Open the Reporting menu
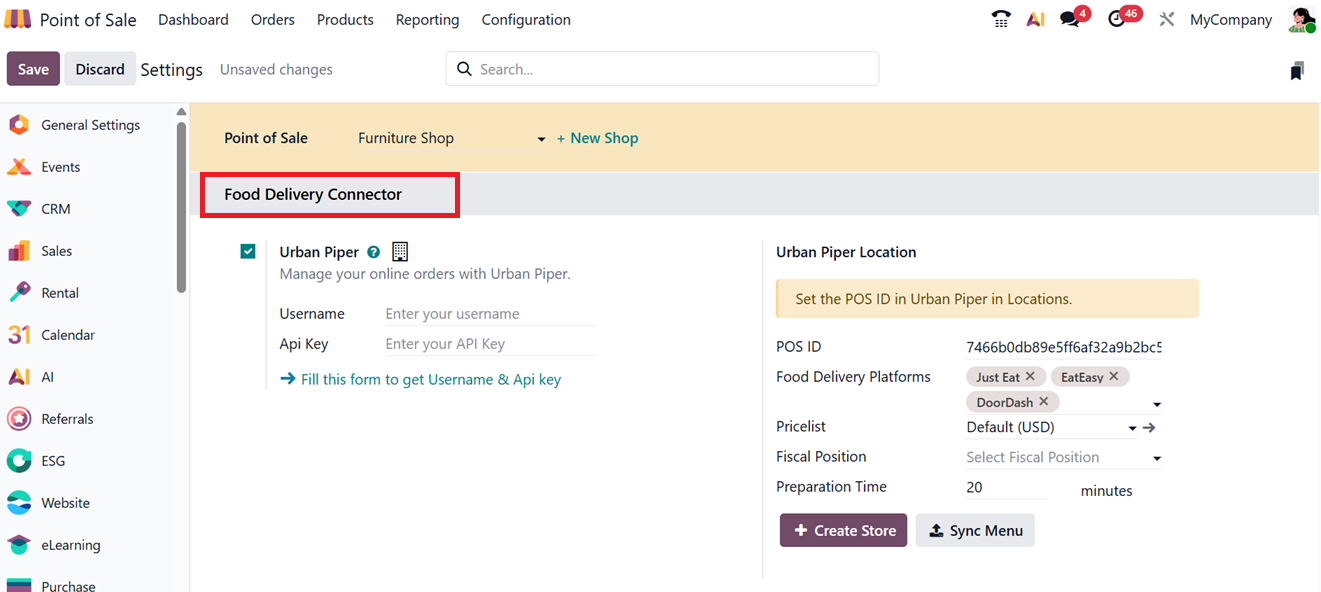This screenshot has height=592, width=1321. [427, 20]
